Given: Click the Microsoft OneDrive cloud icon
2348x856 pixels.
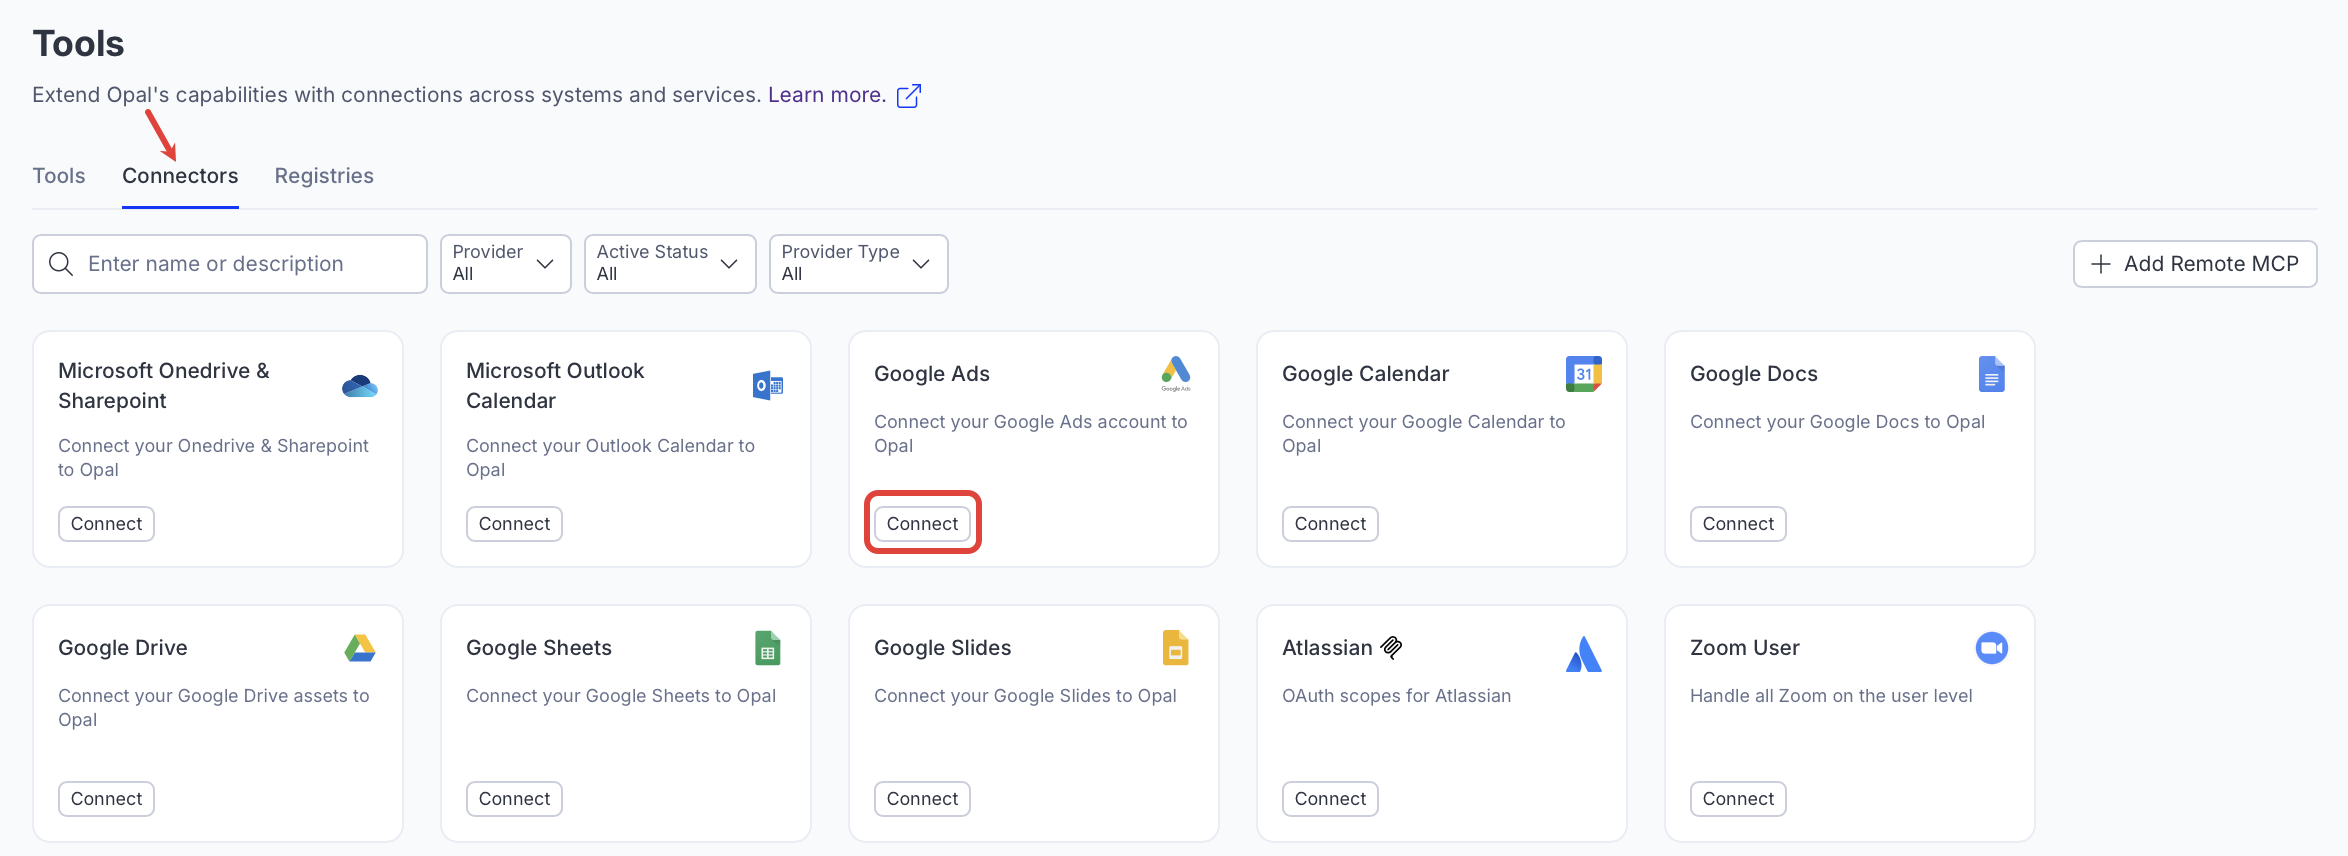Looking at the screenshot, I should pos(359,386).
